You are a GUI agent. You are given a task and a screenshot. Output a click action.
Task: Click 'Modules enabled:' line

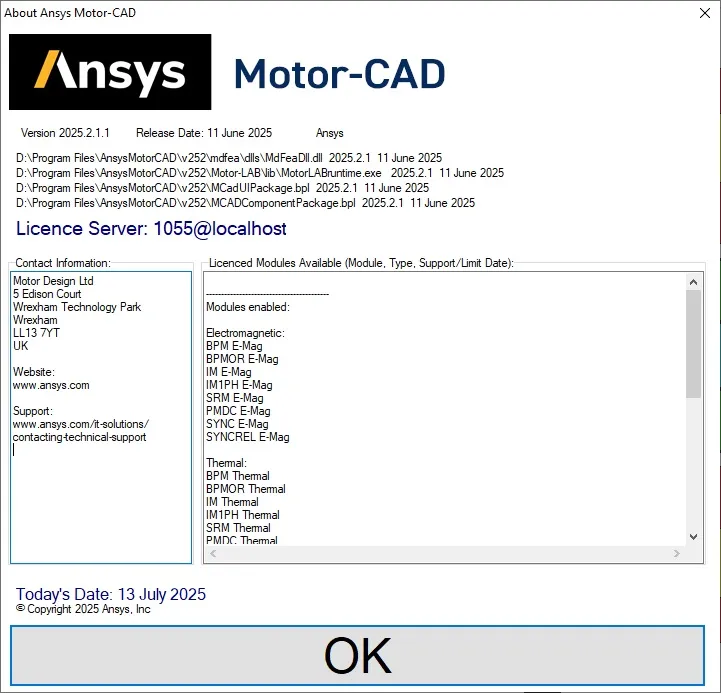248,307
